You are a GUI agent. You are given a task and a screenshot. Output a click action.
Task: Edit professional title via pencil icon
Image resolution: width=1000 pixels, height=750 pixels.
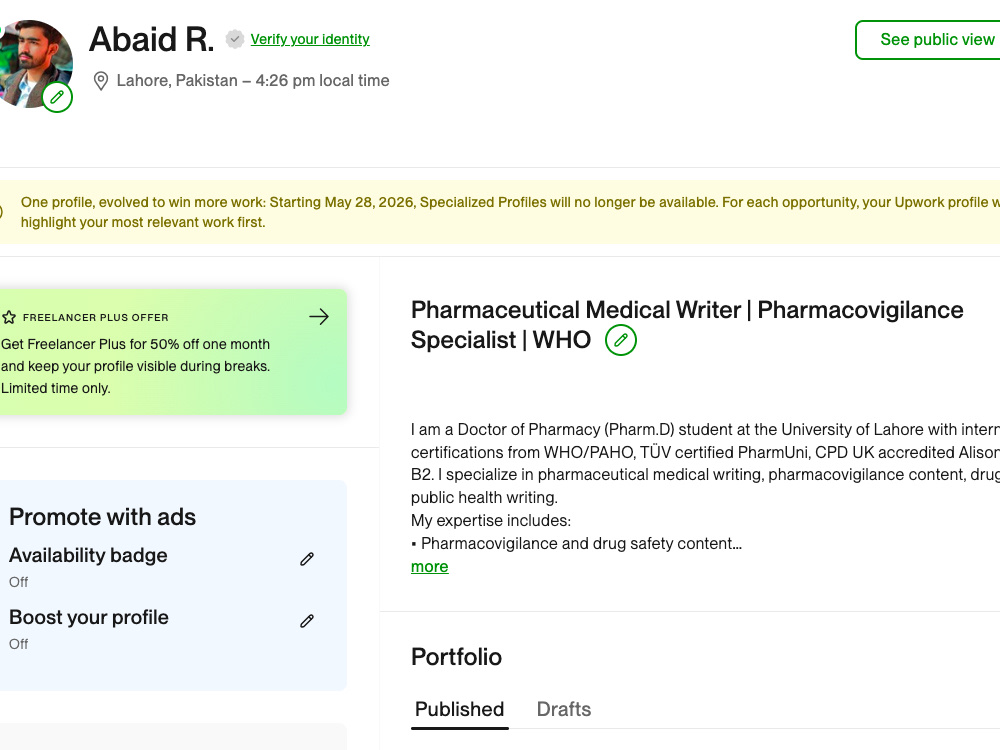click(x=621, y=340)
